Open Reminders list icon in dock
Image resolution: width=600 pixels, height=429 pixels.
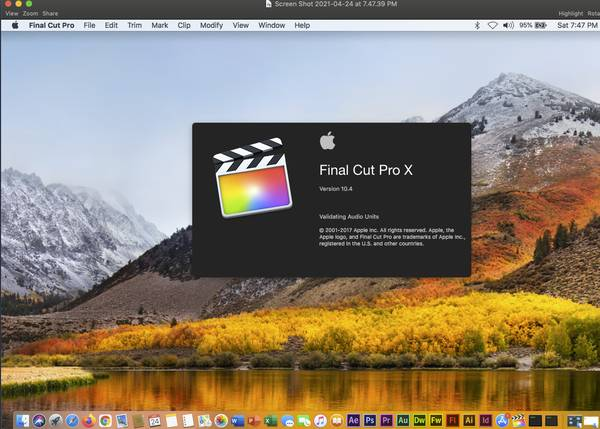188,421
